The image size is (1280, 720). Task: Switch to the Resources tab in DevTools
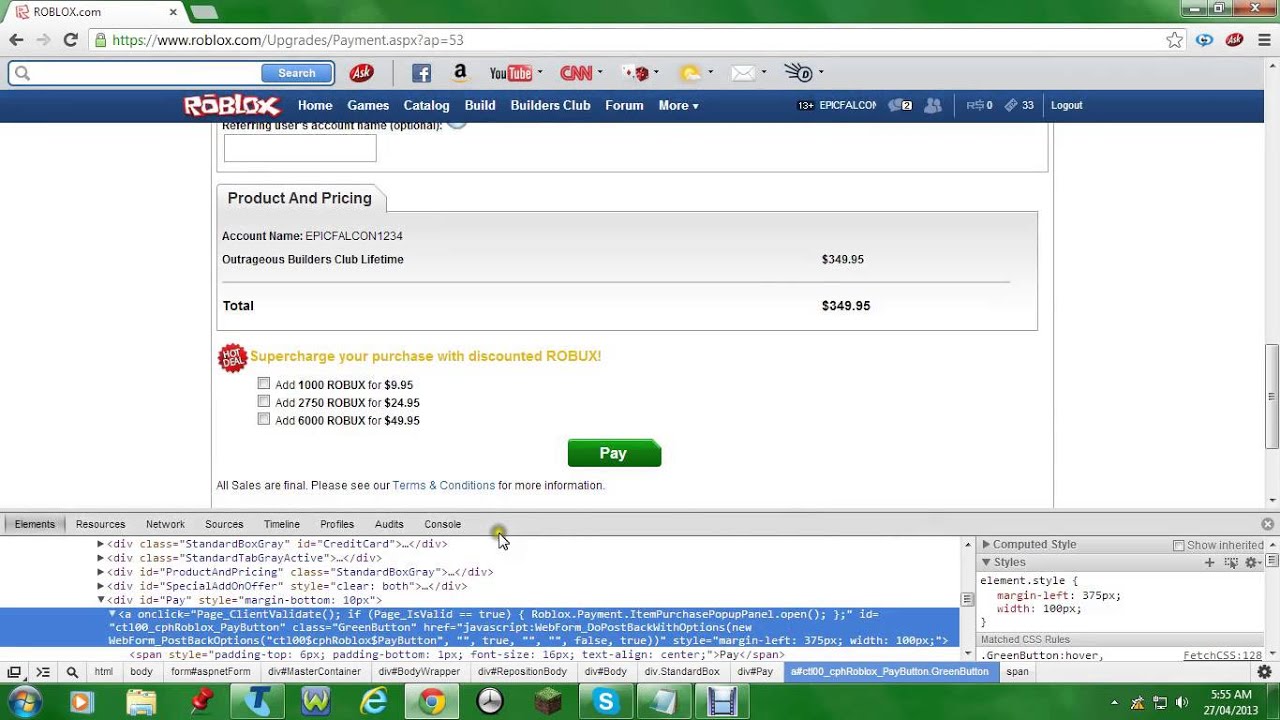pyautogui.click(x=101, y=524)
